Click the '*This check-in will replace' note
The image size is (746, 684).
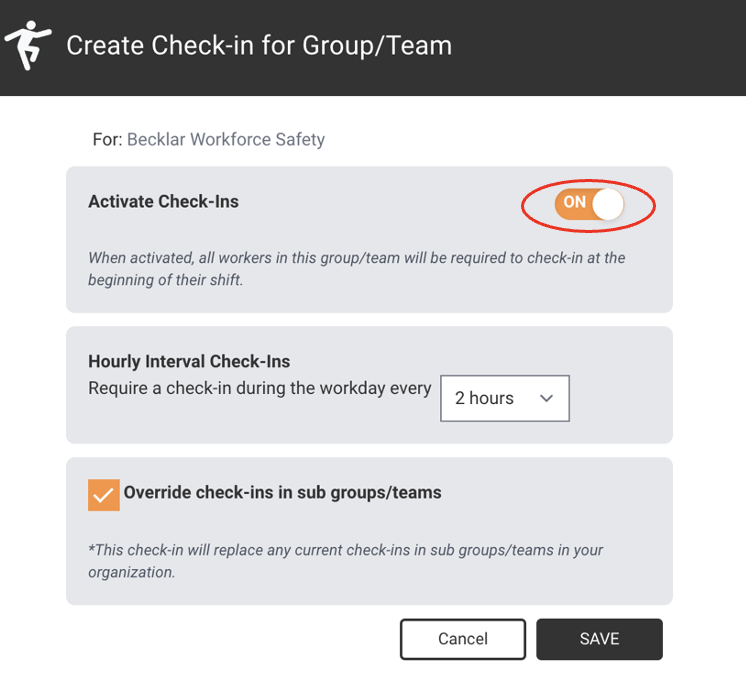tap(345, 561)
